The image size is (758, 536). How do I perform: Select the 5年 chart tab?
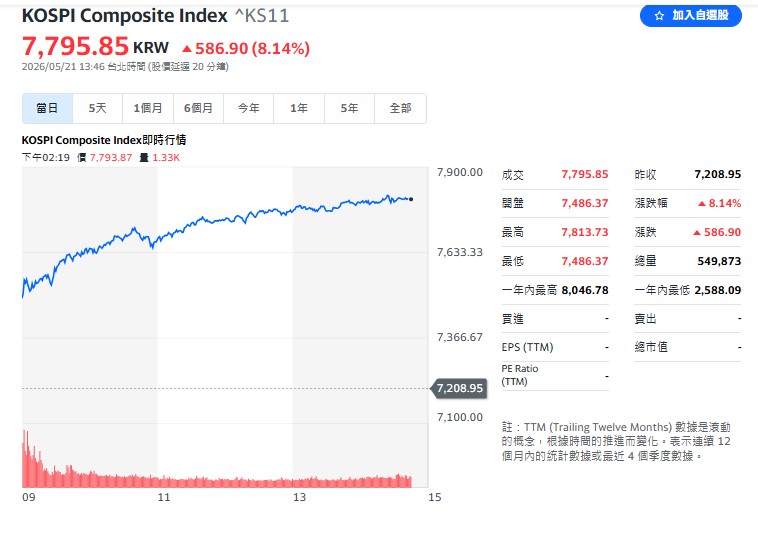350,108
